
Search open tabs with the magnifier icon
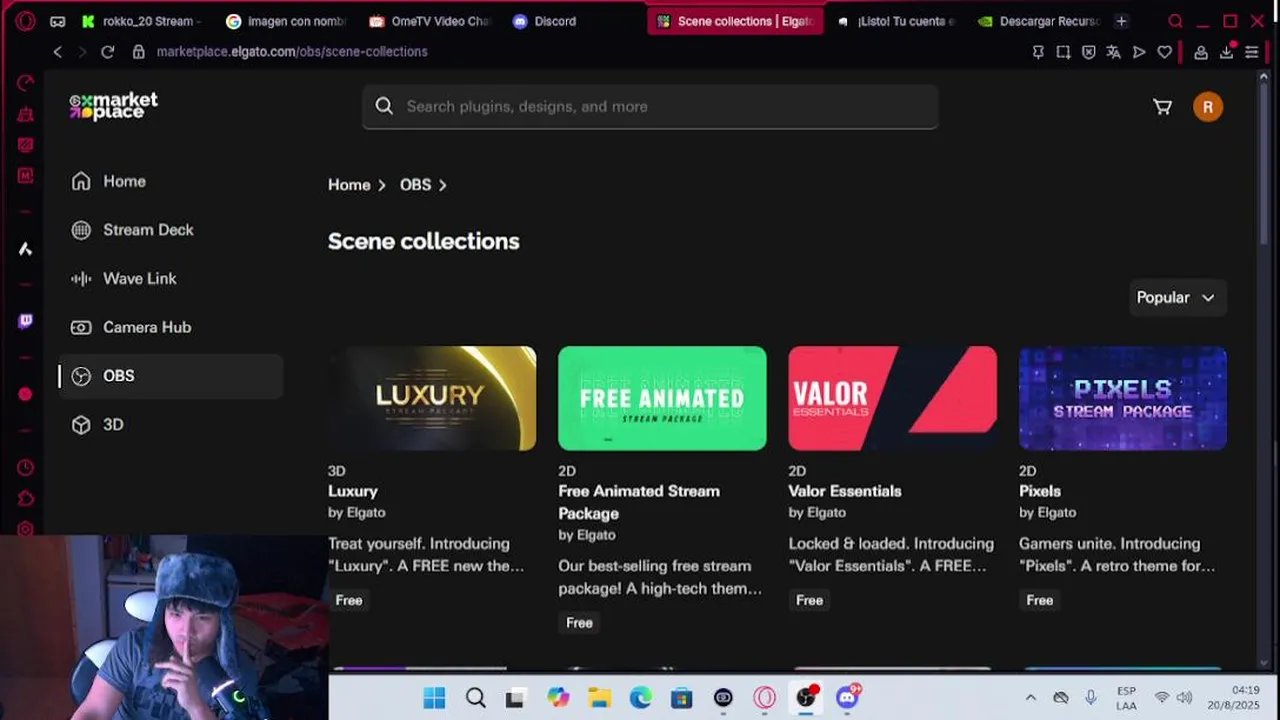[1176, 21]
